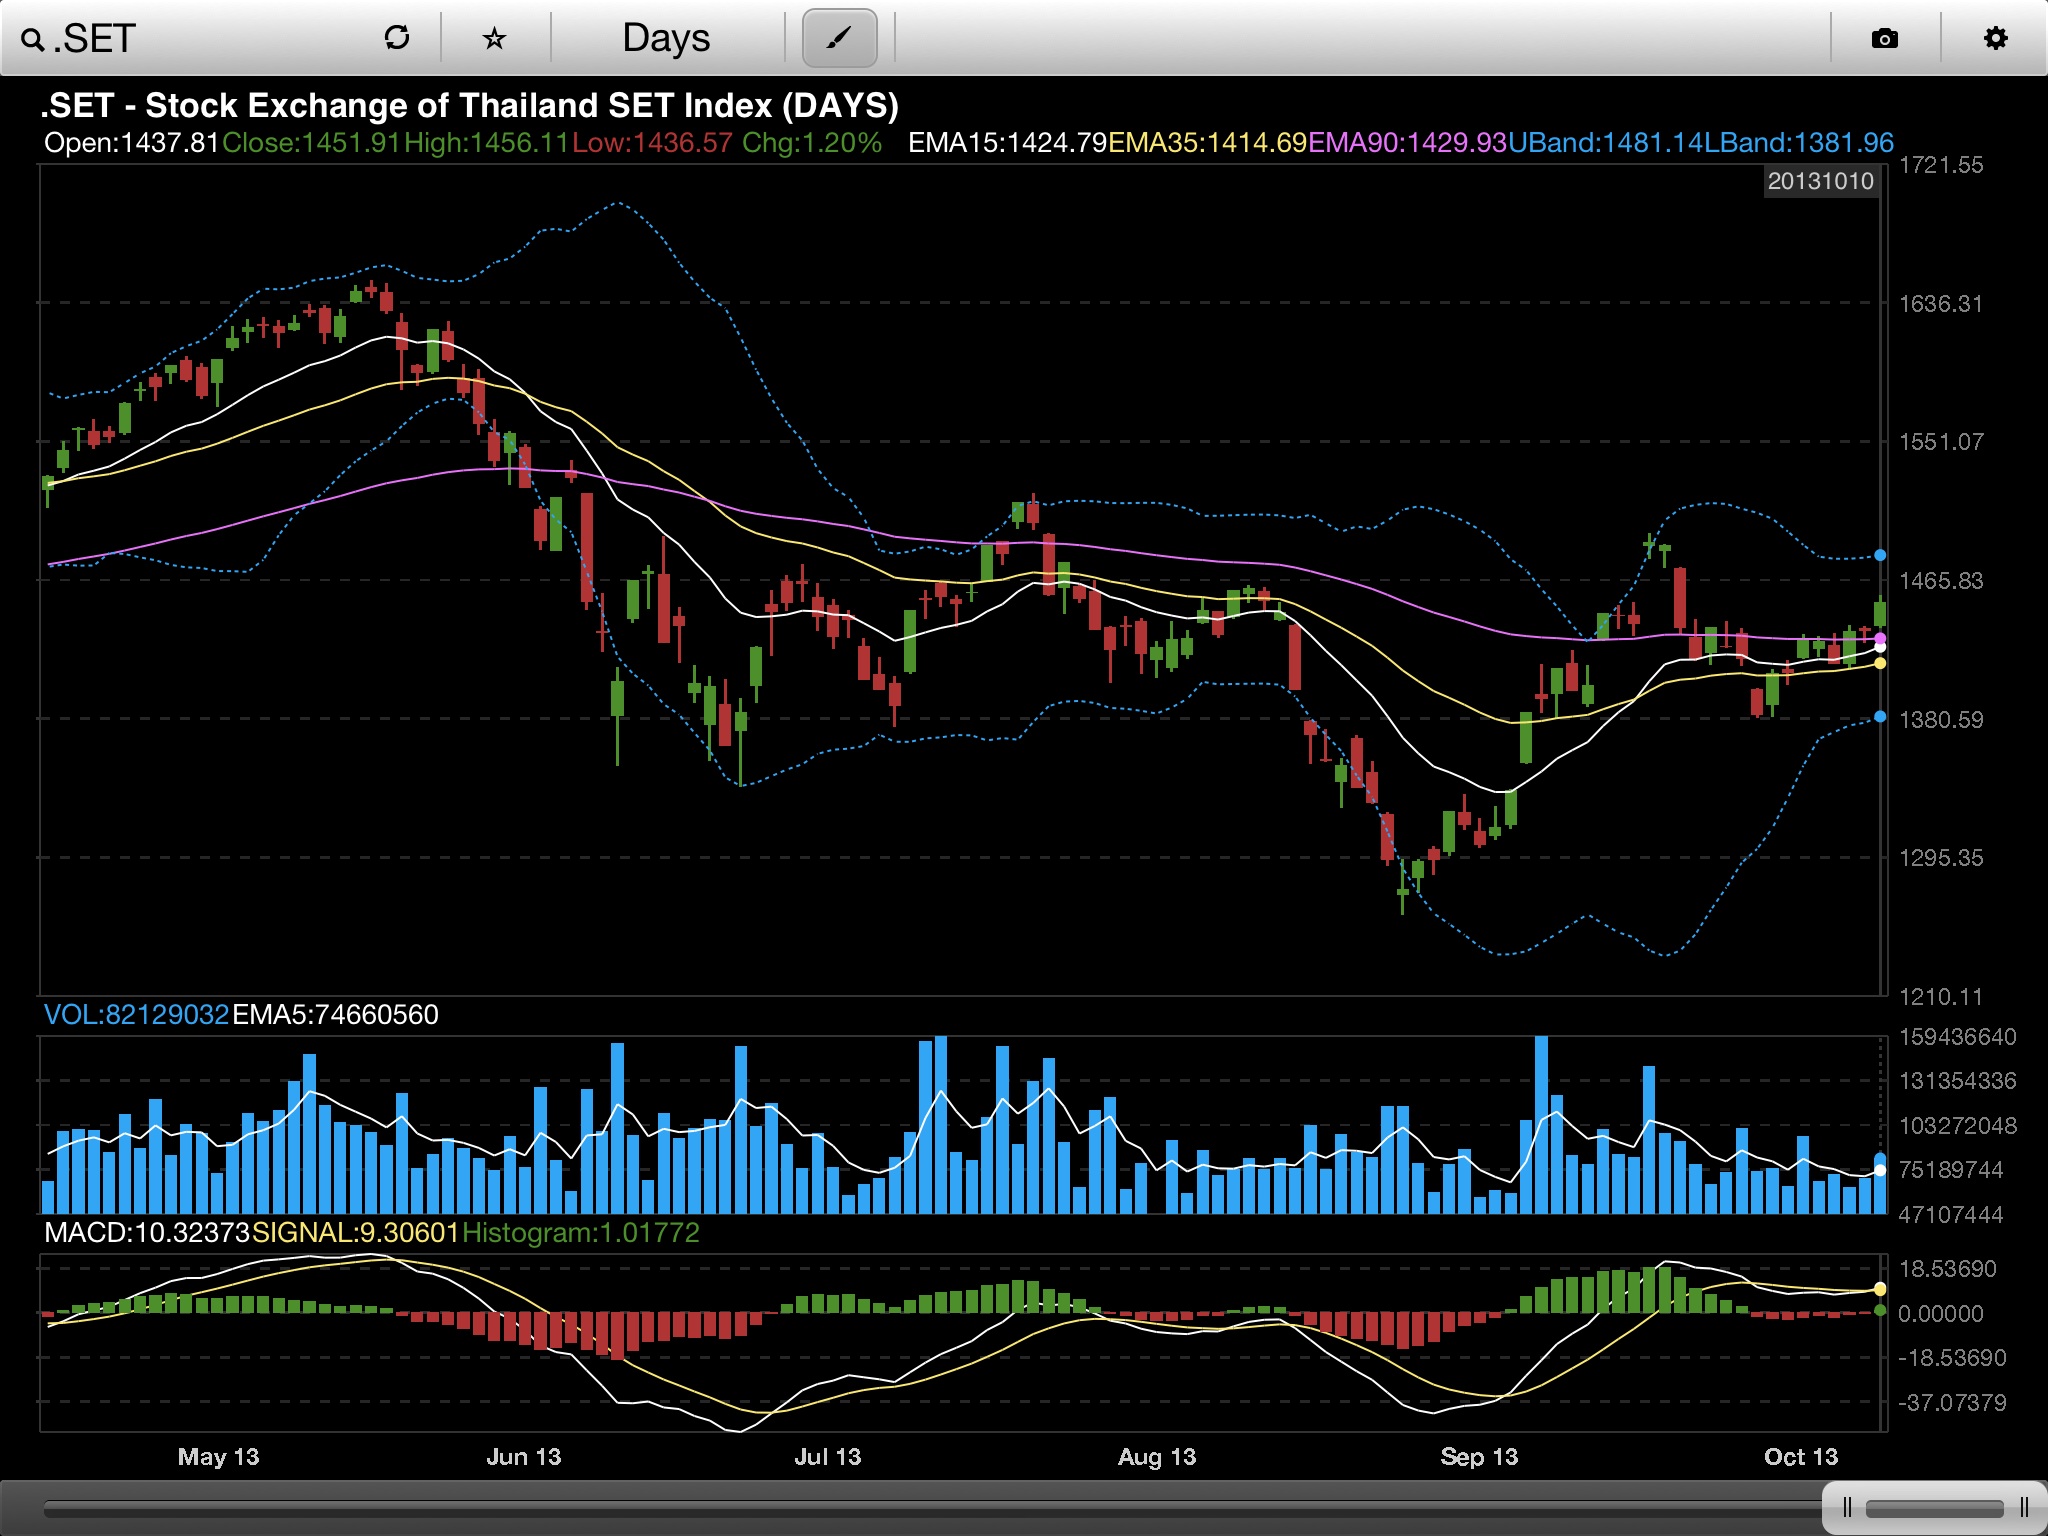Click the MACD:10.32373 label
2048x1536 pixels.
147,1233
